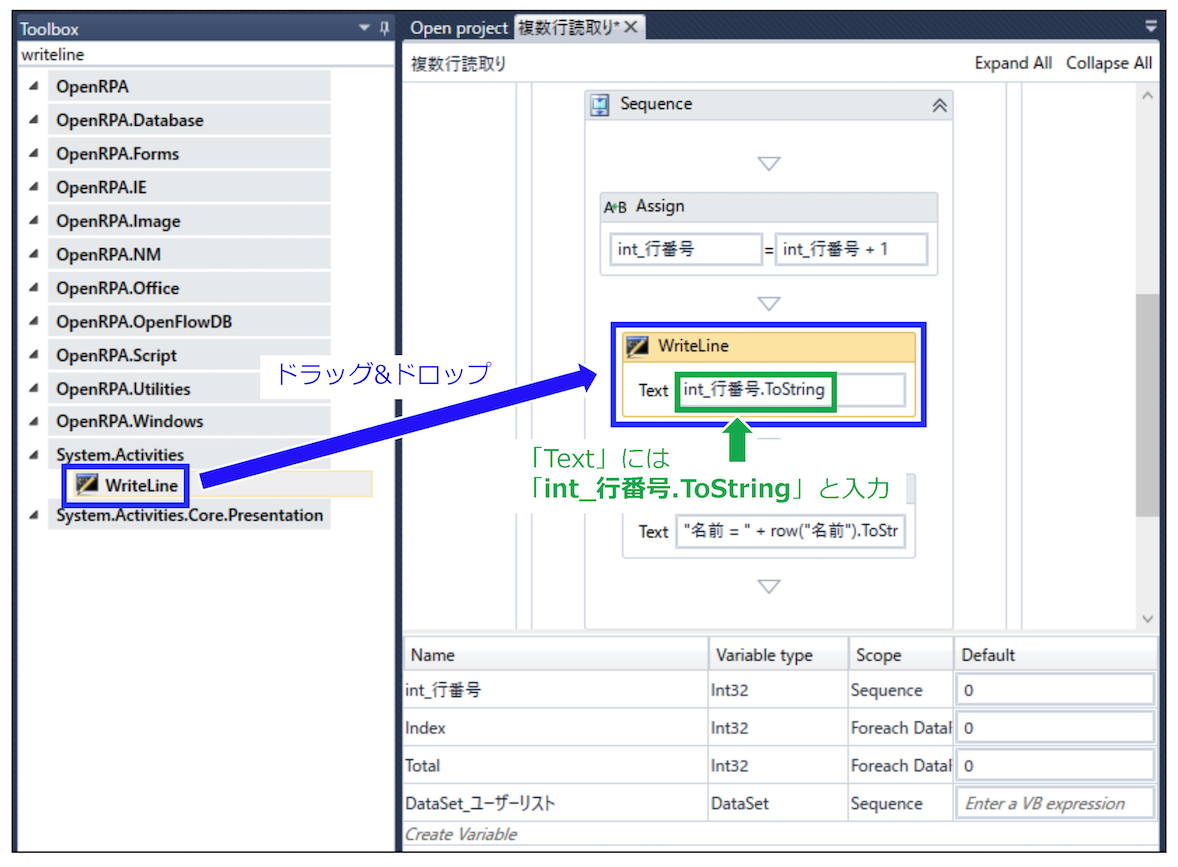Click the Toolbox pin icon
The image size is (1178, 867).
(385, 29)
